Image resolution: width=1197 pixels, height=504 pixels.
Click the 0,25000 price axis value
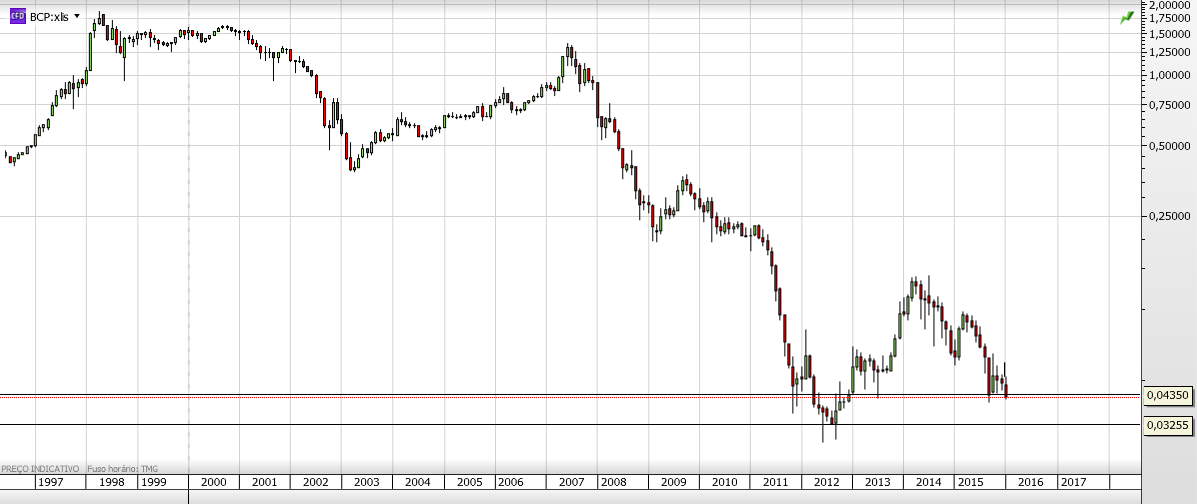(1169, 217)
